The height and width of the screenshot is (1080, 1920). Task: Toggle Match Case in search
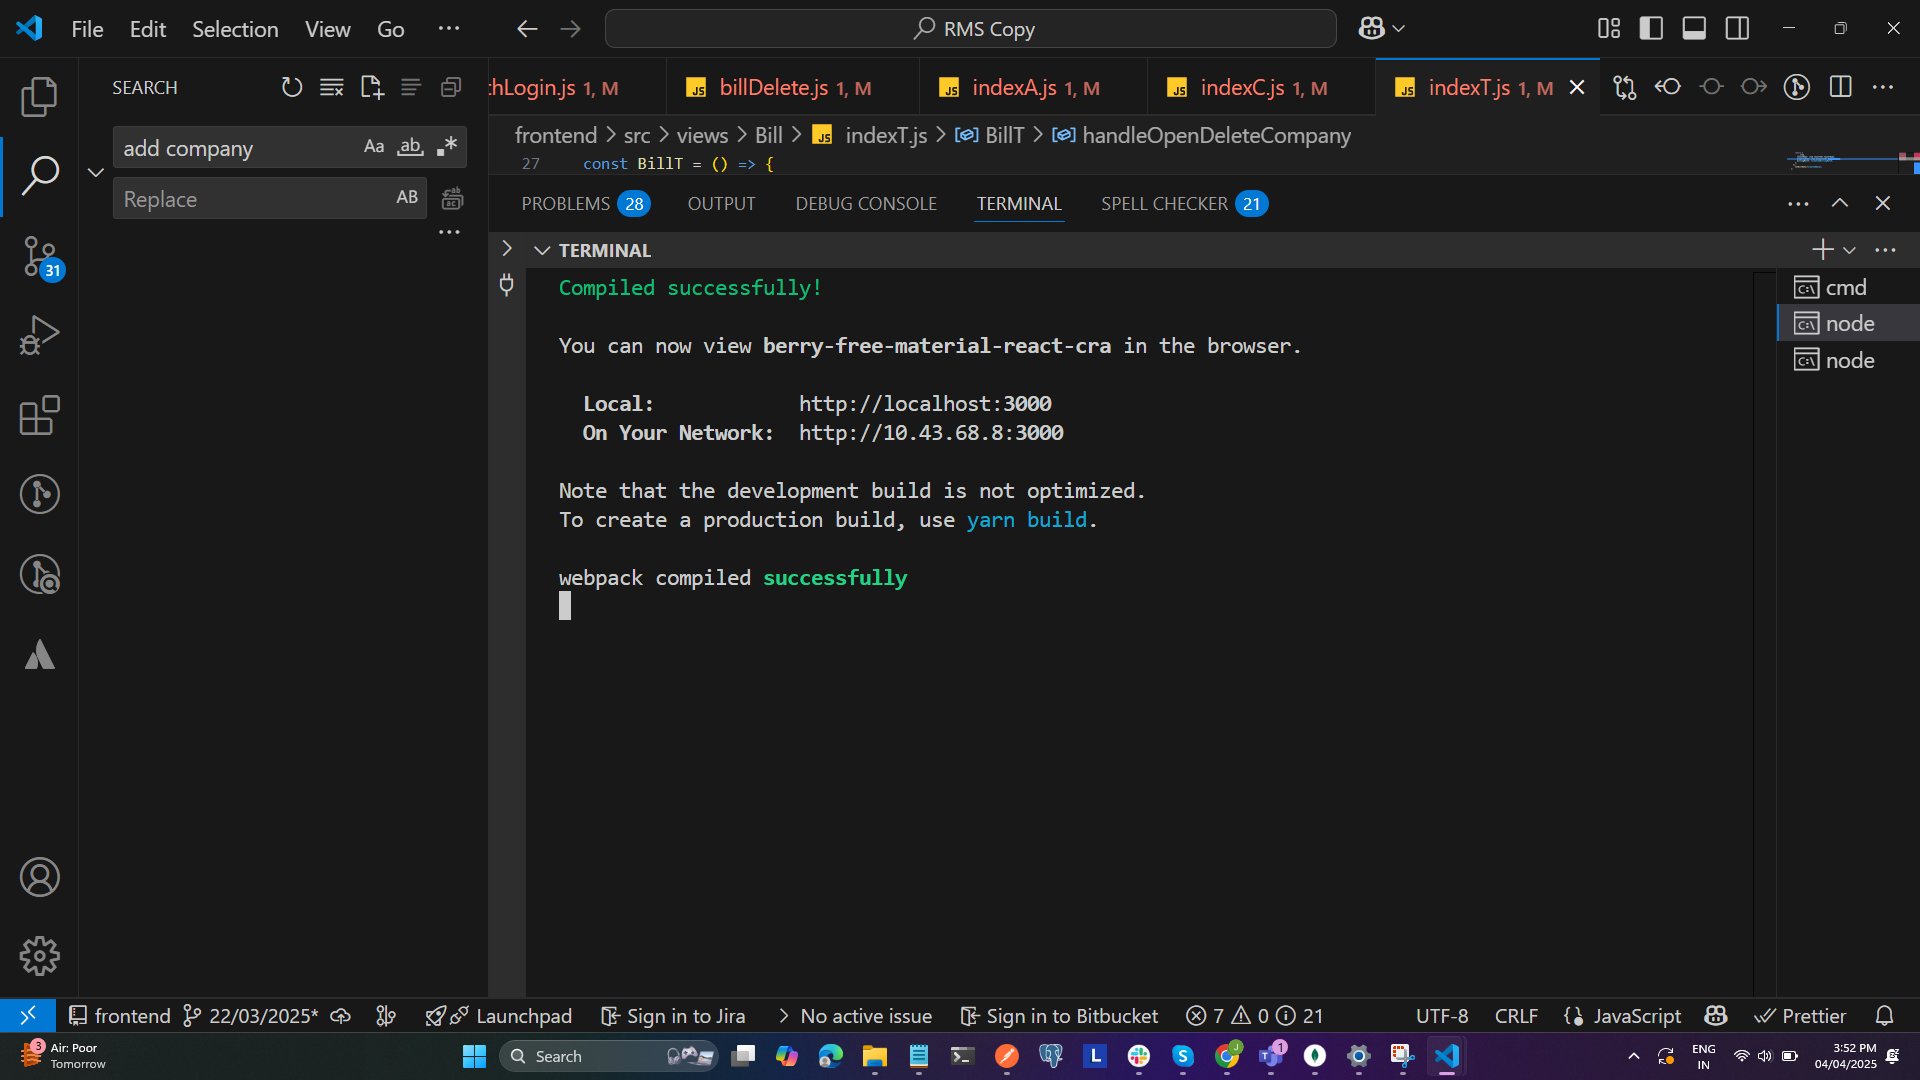click(x=373, y=147)
